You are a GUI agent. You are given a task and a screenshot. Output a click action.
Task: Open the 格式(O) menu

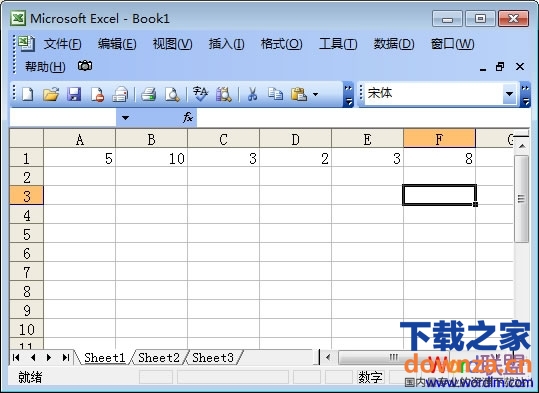(282, 44)
